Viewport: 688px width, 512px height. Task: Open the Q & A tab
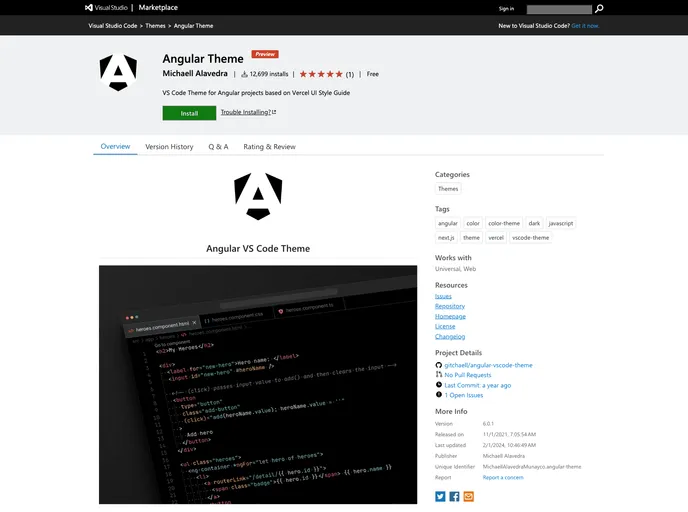(x=218, y=147)
